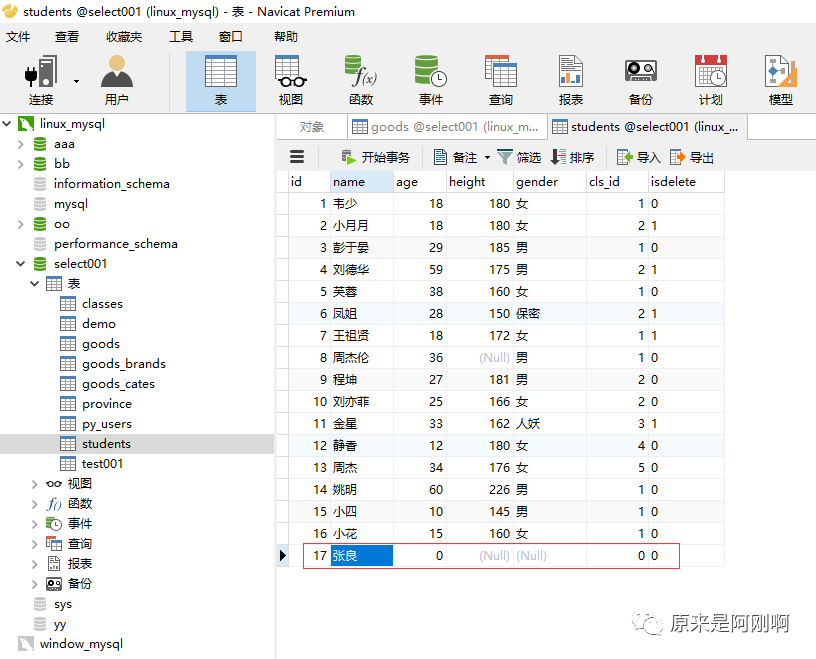This screenshot has width=816, height=659.
Task: Open the 工具 menu
Action: pyautogui.click(x=181, y=36)
